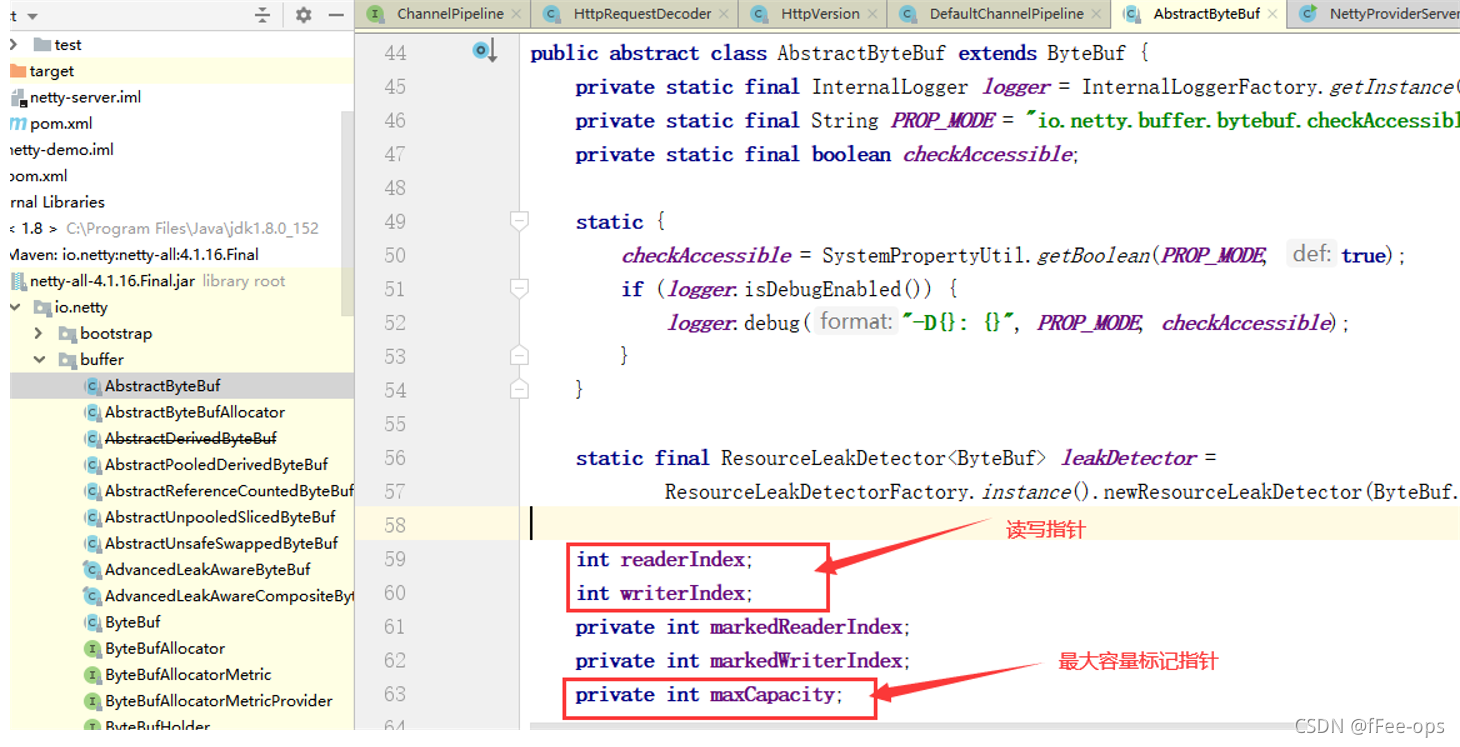
Task: Open the Project panel settings gear
Action: point(304,15)
